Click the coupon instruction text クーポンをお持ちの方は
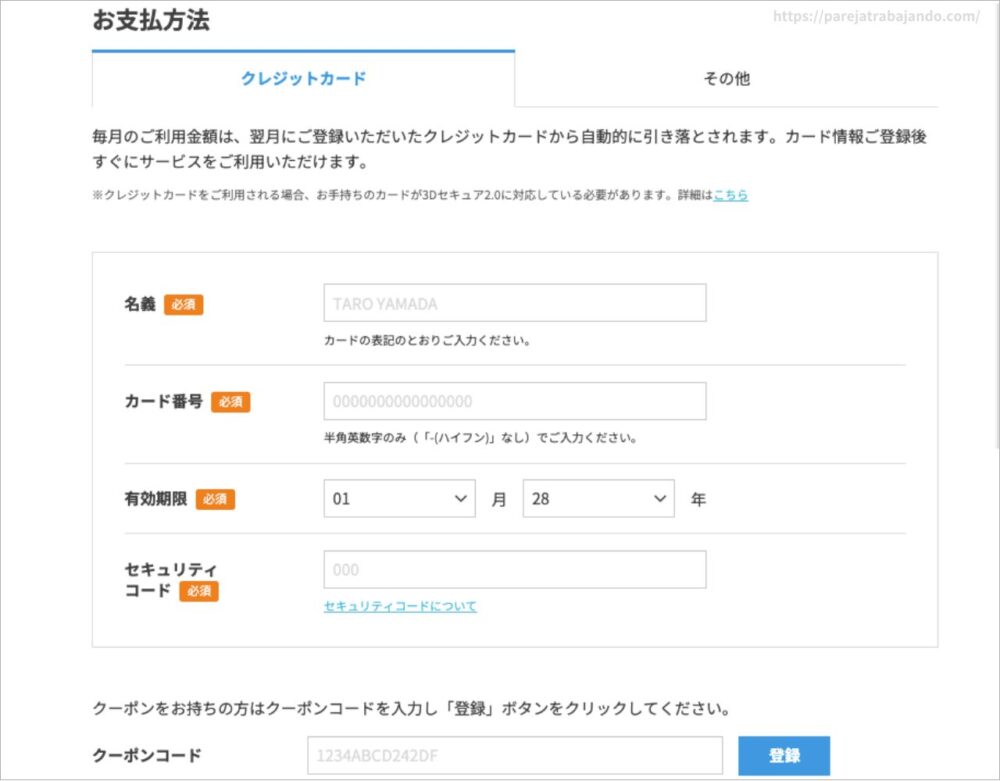The height and width of the screenshot is (781, 1000). click(x=411, y=709)
